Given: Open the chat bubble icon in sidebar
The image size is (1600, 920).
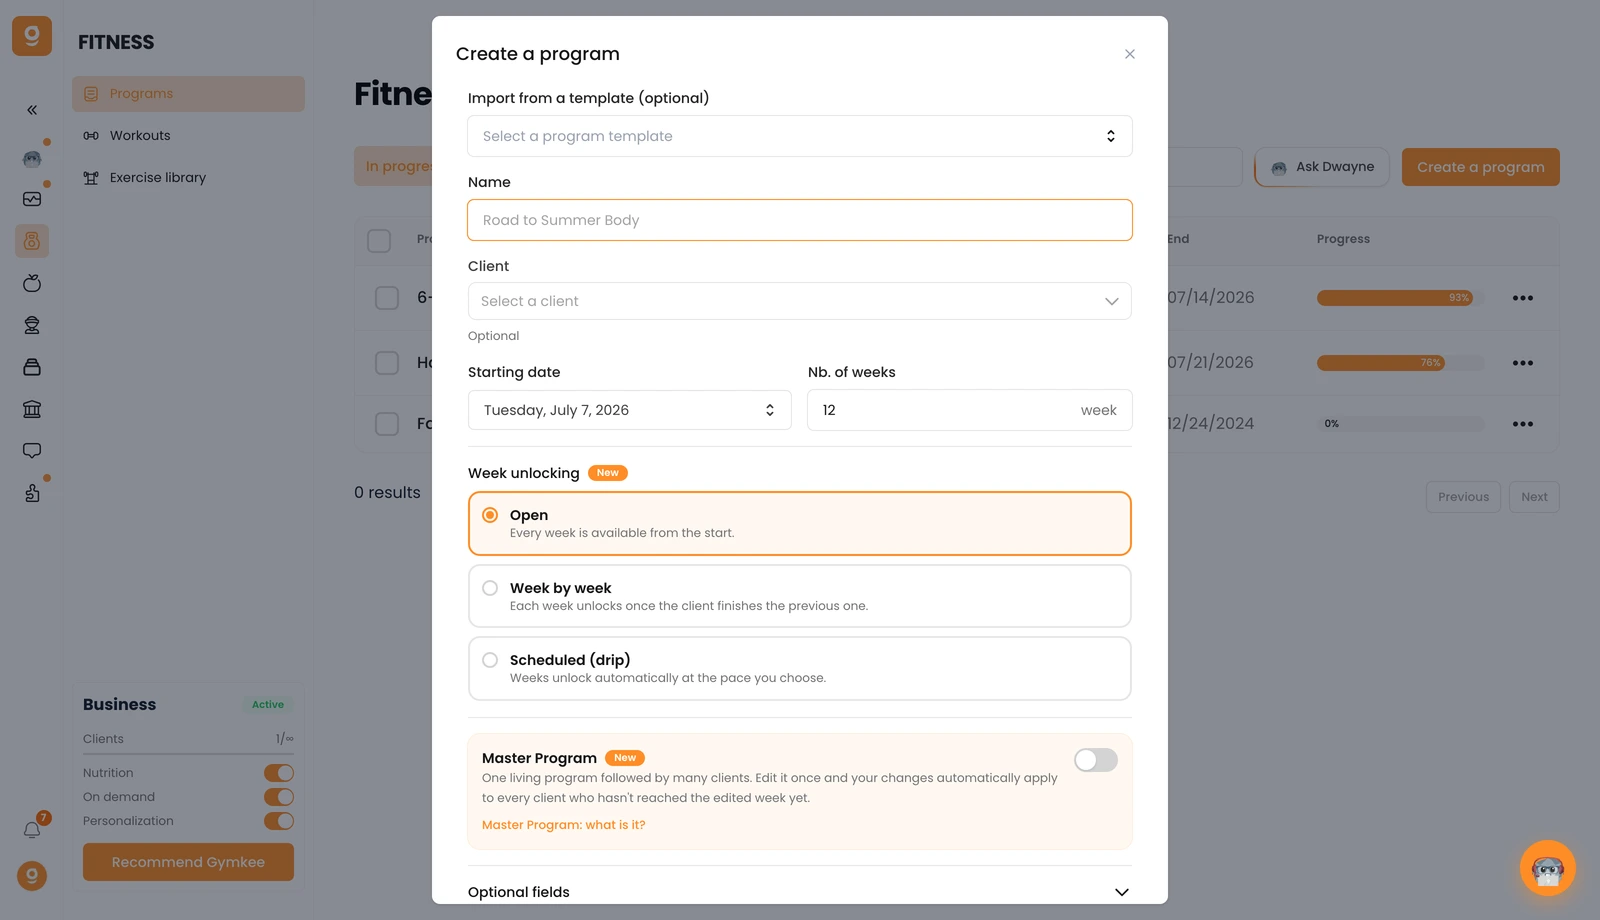Looking at the screenshot, I should click(x=32, y=451).
